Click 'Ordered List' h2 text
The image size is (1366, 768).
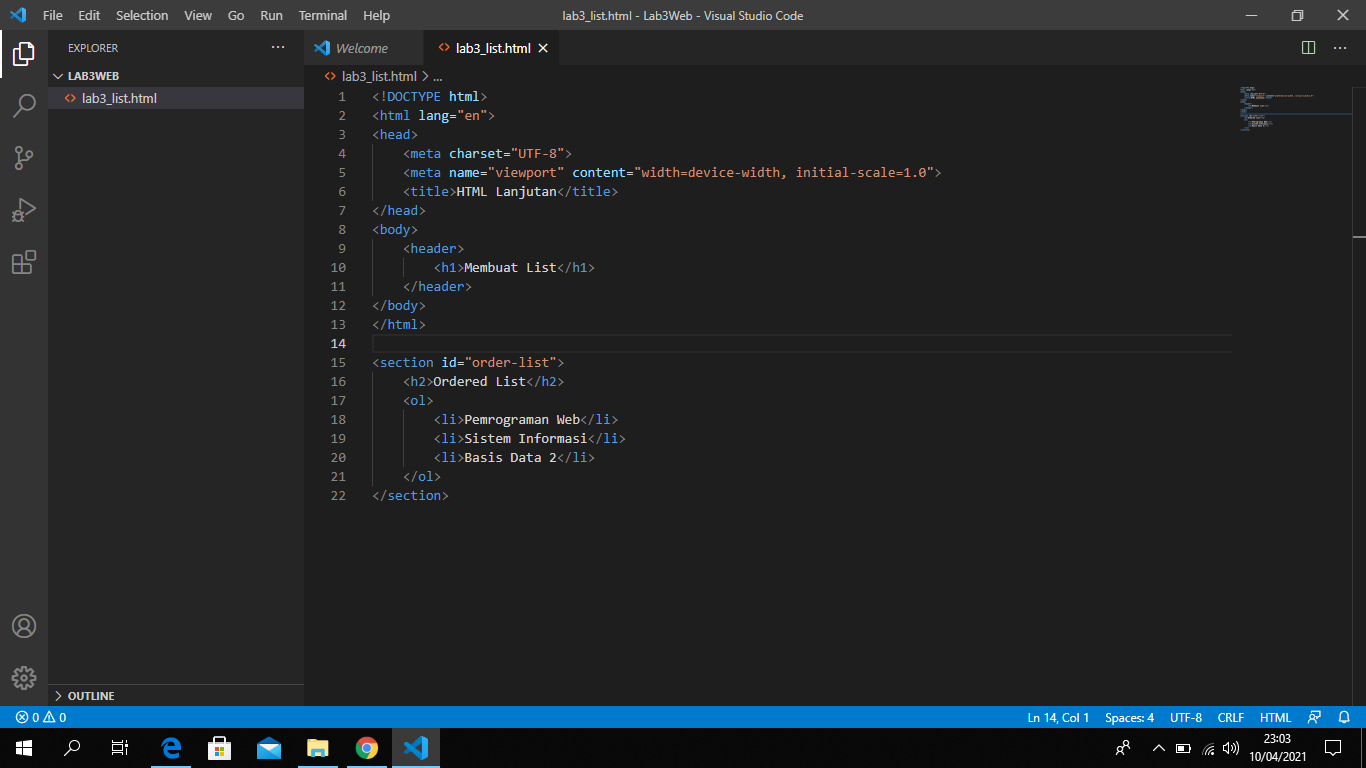coord(479,381)
